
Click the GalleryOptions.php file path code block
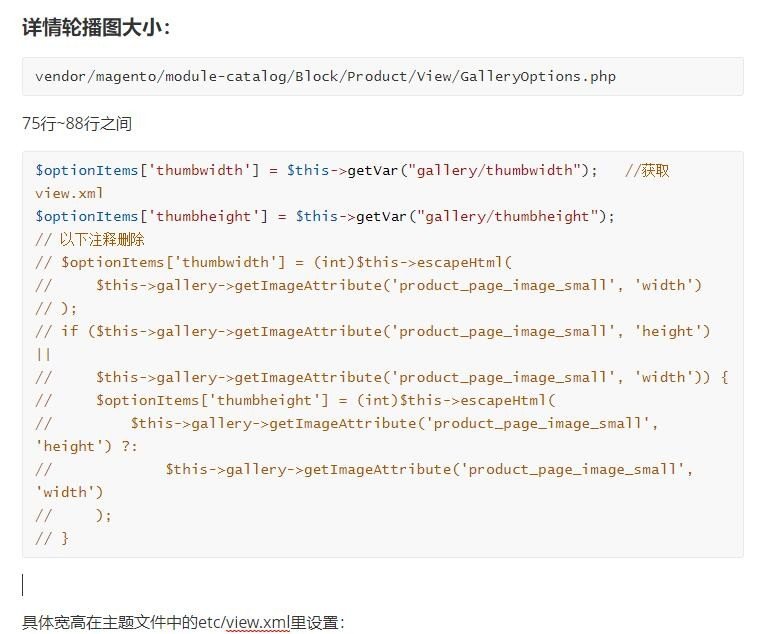[325, 76]
